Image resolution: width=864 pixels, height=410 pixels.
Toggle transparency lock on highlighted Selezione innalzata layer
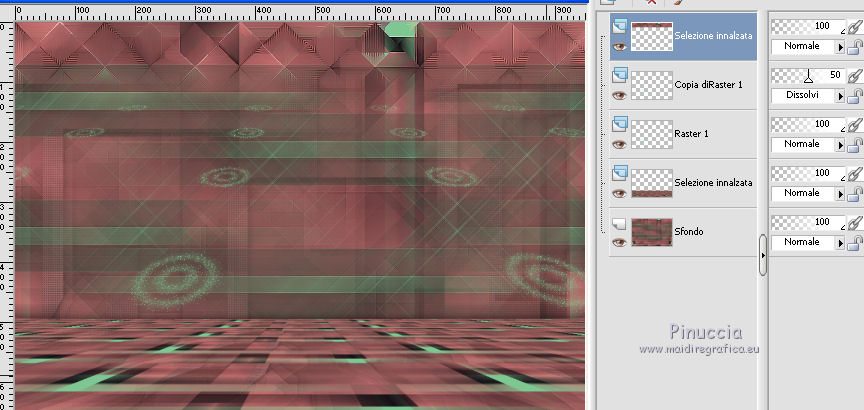(855, 47)
